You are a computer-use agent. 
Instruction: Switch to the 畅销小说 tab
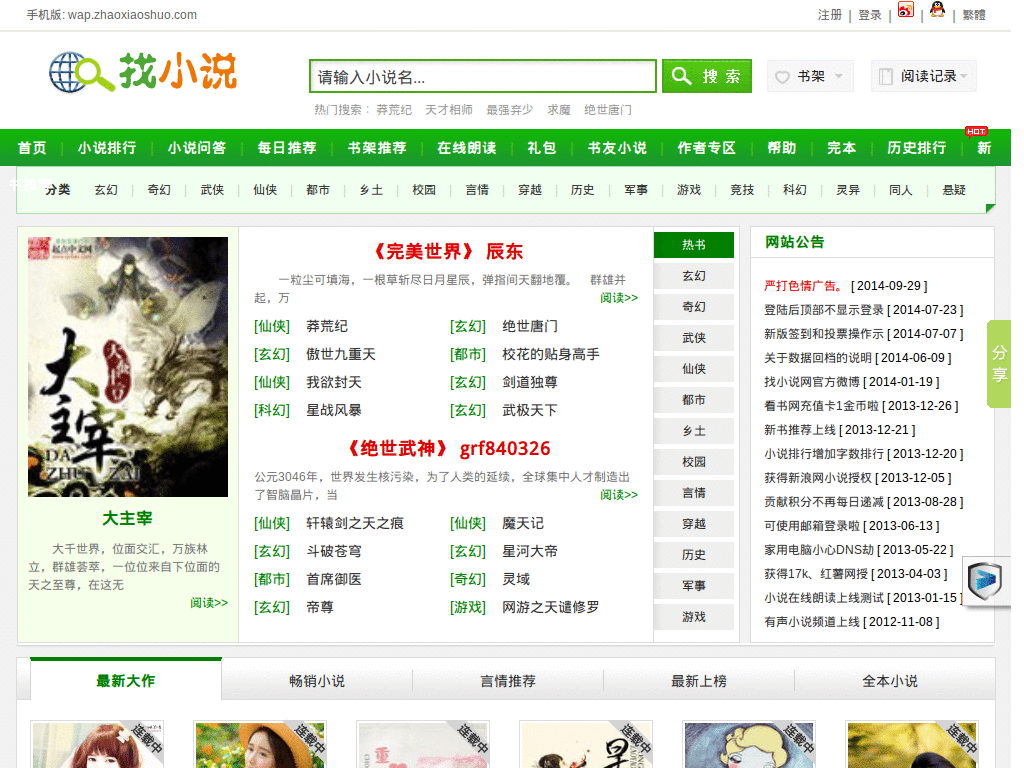317,681
